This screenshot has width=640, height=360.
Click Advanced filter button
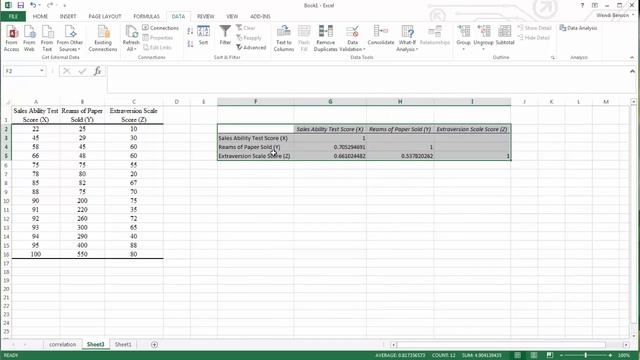coord(251,47)
